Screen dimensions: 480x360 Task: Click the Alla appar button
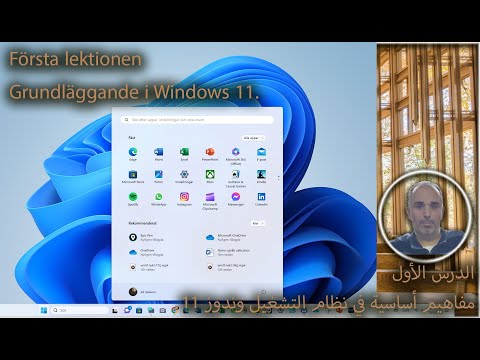point(253,138)
